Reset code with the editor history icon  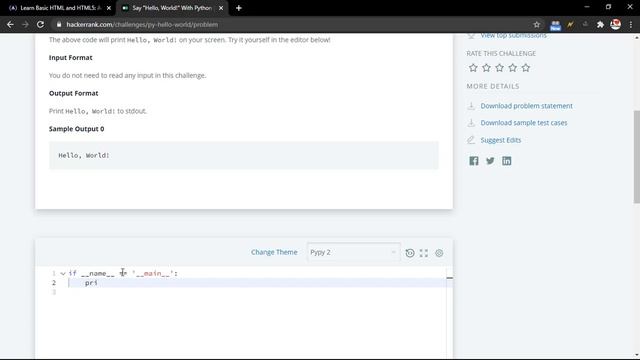pyautogui.click(x=410, y=253)
